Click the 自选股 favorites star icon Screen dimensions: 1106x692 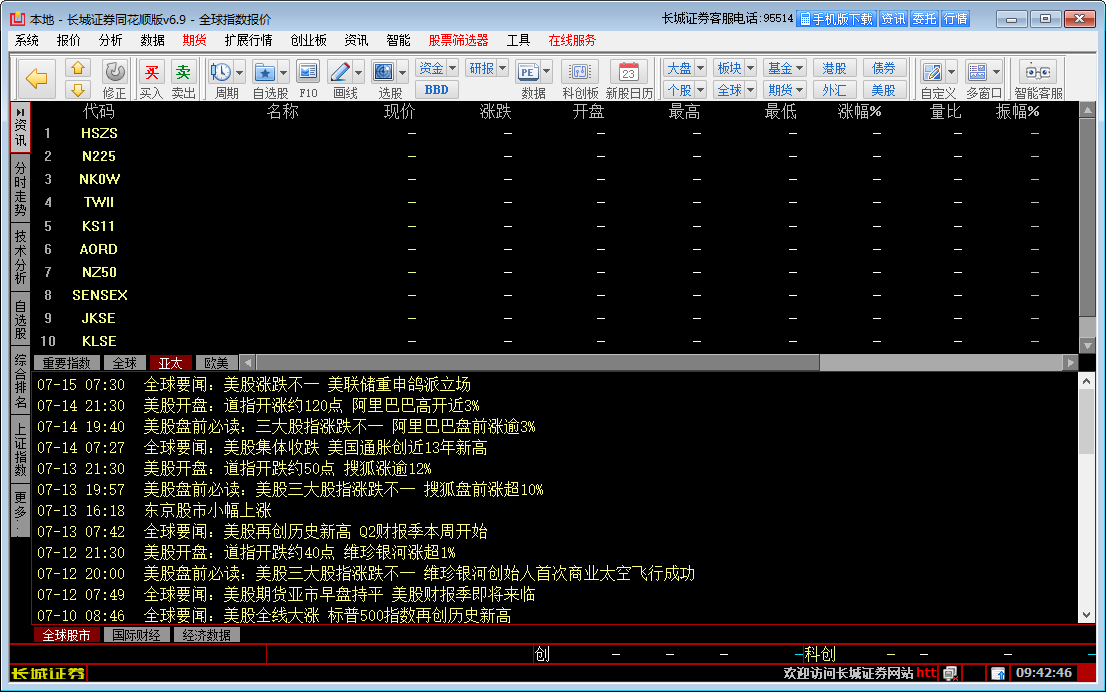coord(265,72)
